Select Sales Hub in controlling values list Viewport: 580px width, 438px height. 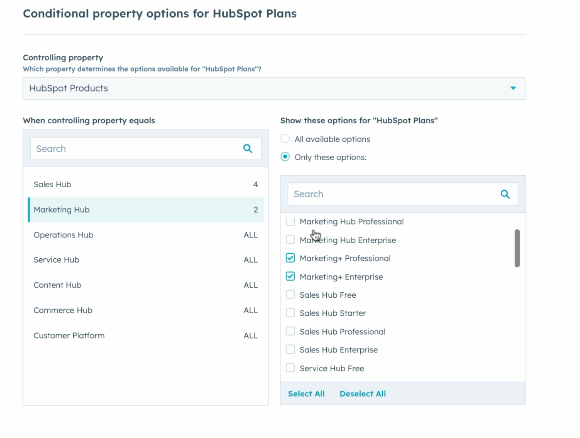pyautogui.click(x=146, y=184)
